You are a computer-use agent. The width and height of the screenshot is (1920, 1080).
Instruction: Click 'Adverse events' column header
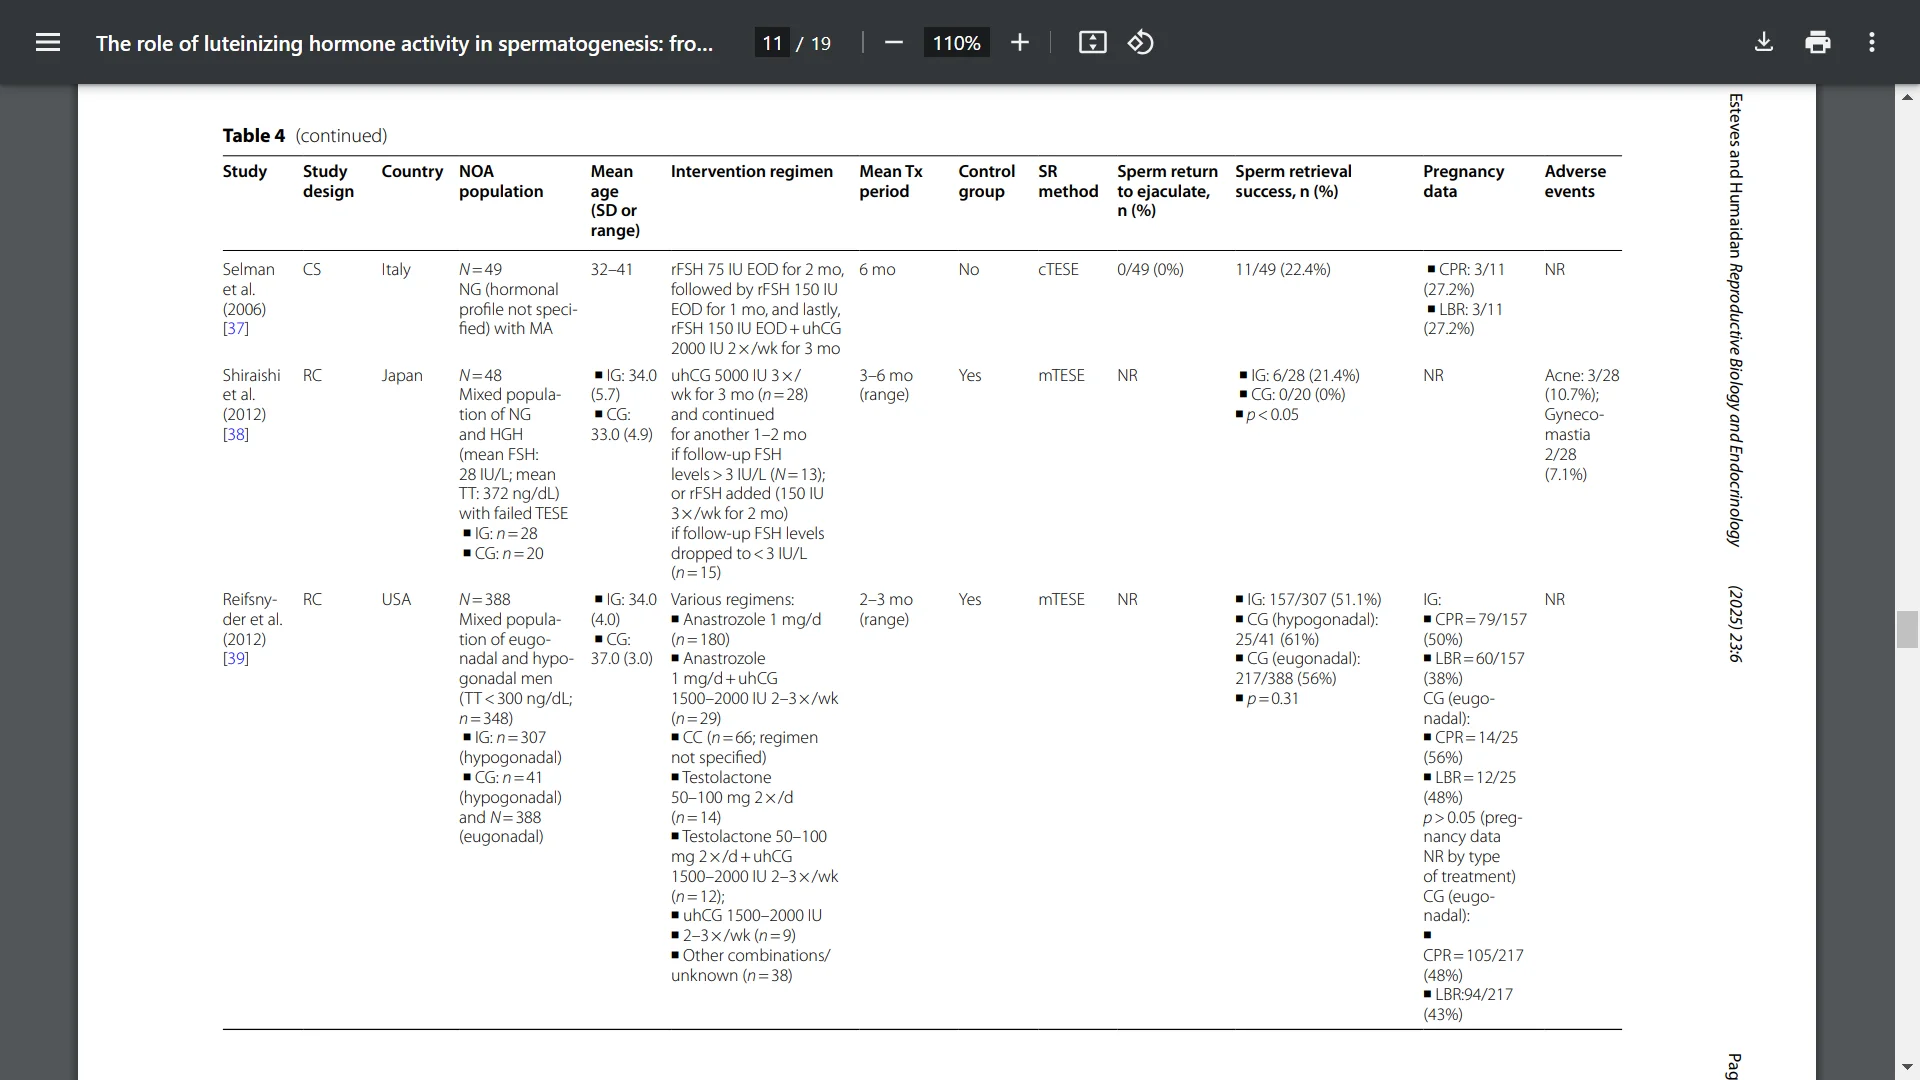1574,181
